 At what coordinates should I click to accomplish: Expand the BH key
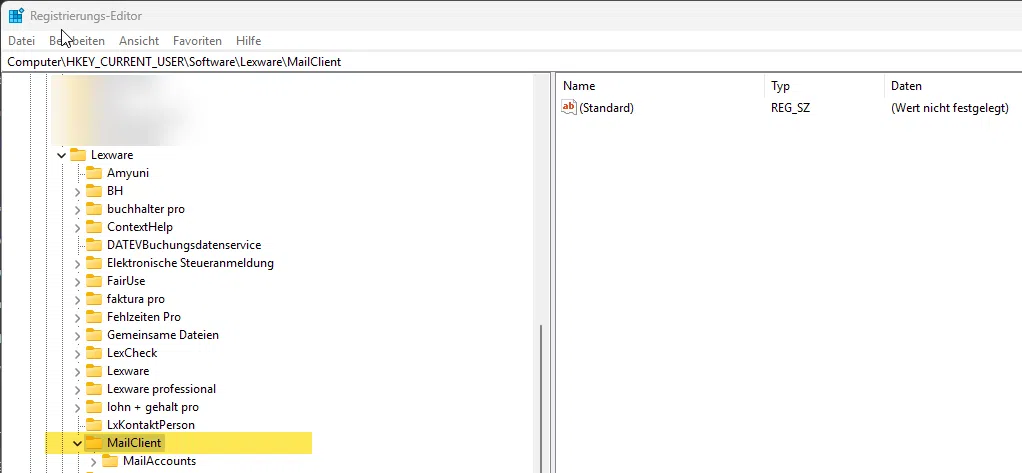(x=78, y=192)
